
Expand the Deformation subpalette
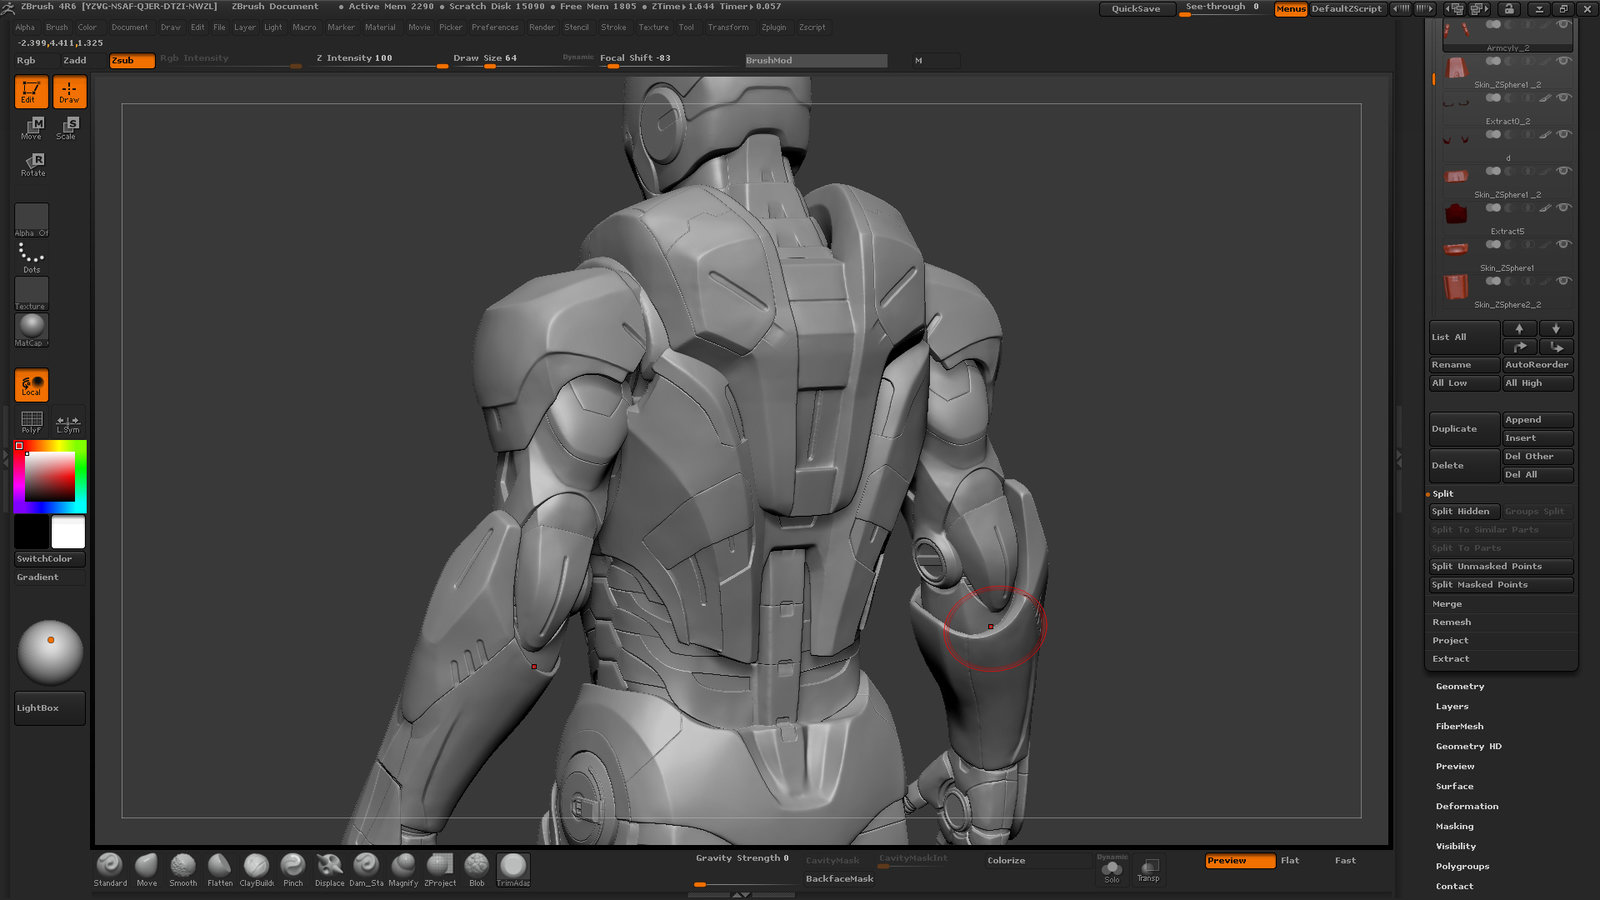[x=1467, y=807]
